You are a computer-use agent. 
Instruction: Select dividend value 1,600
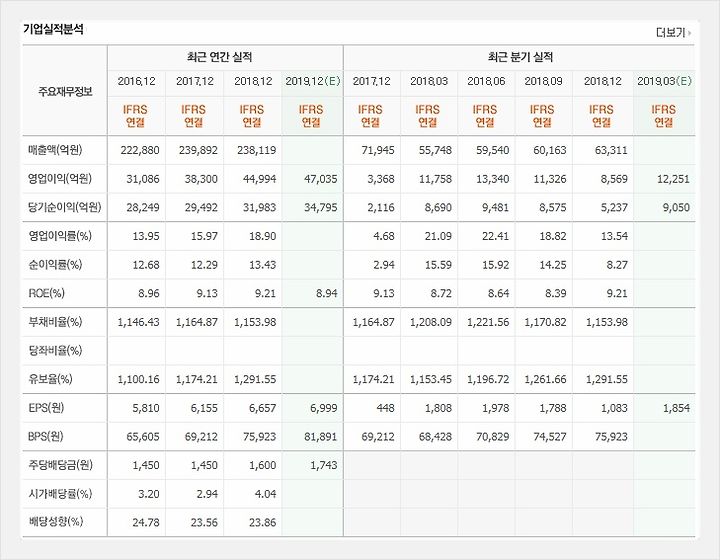[263, 465]
